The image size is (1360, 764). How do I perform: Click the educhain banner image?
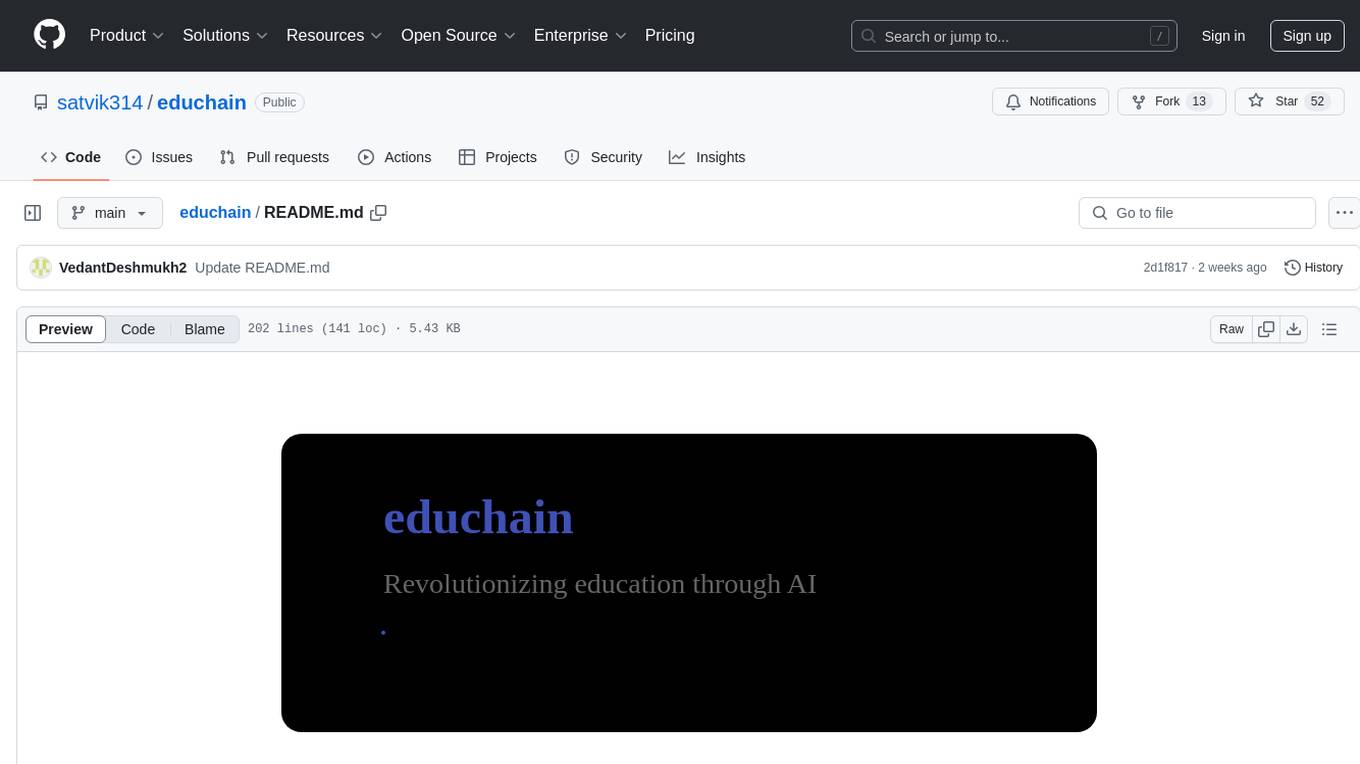[689, 583]
